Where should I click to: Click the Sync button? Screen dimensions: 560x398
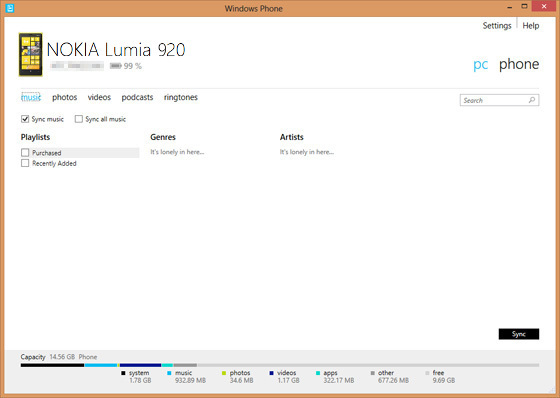519,334
